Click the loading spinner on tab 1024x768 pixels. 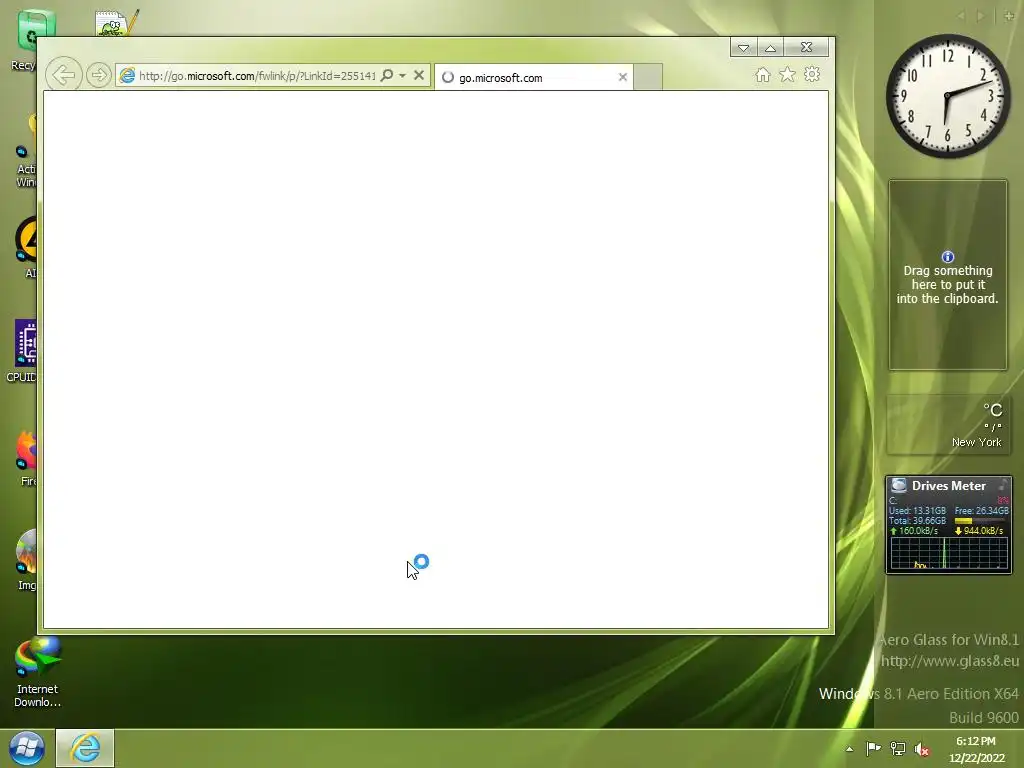pyautogui.click(x=447, y=78)
